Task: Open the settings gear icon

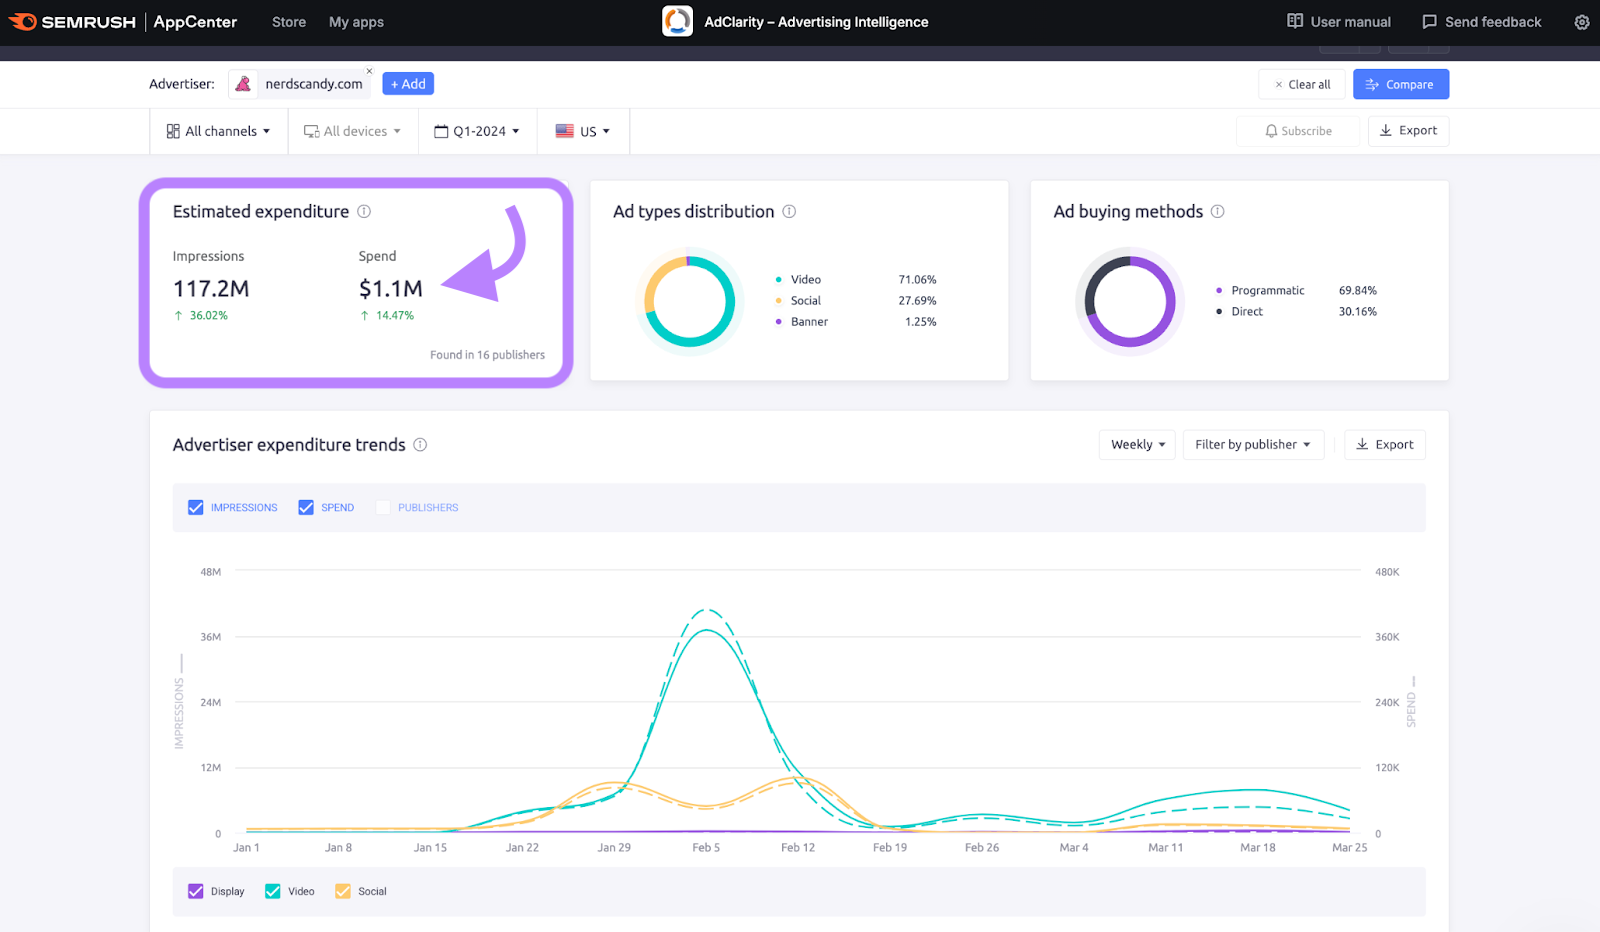Action: point(1581,21)
